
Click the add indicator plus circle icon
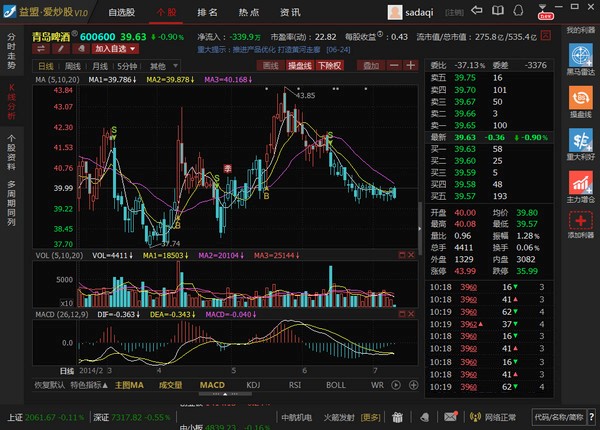tap(413, 385)
